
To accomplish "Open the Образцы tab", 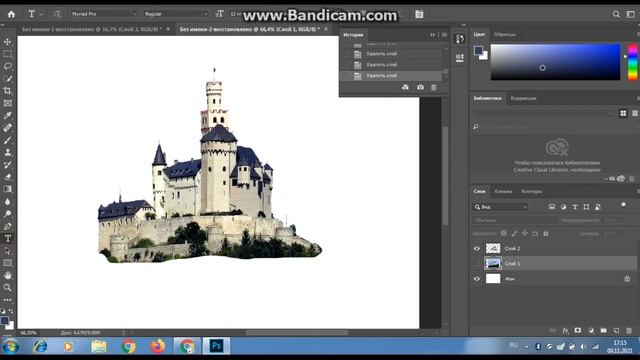I will coord(505,35).
